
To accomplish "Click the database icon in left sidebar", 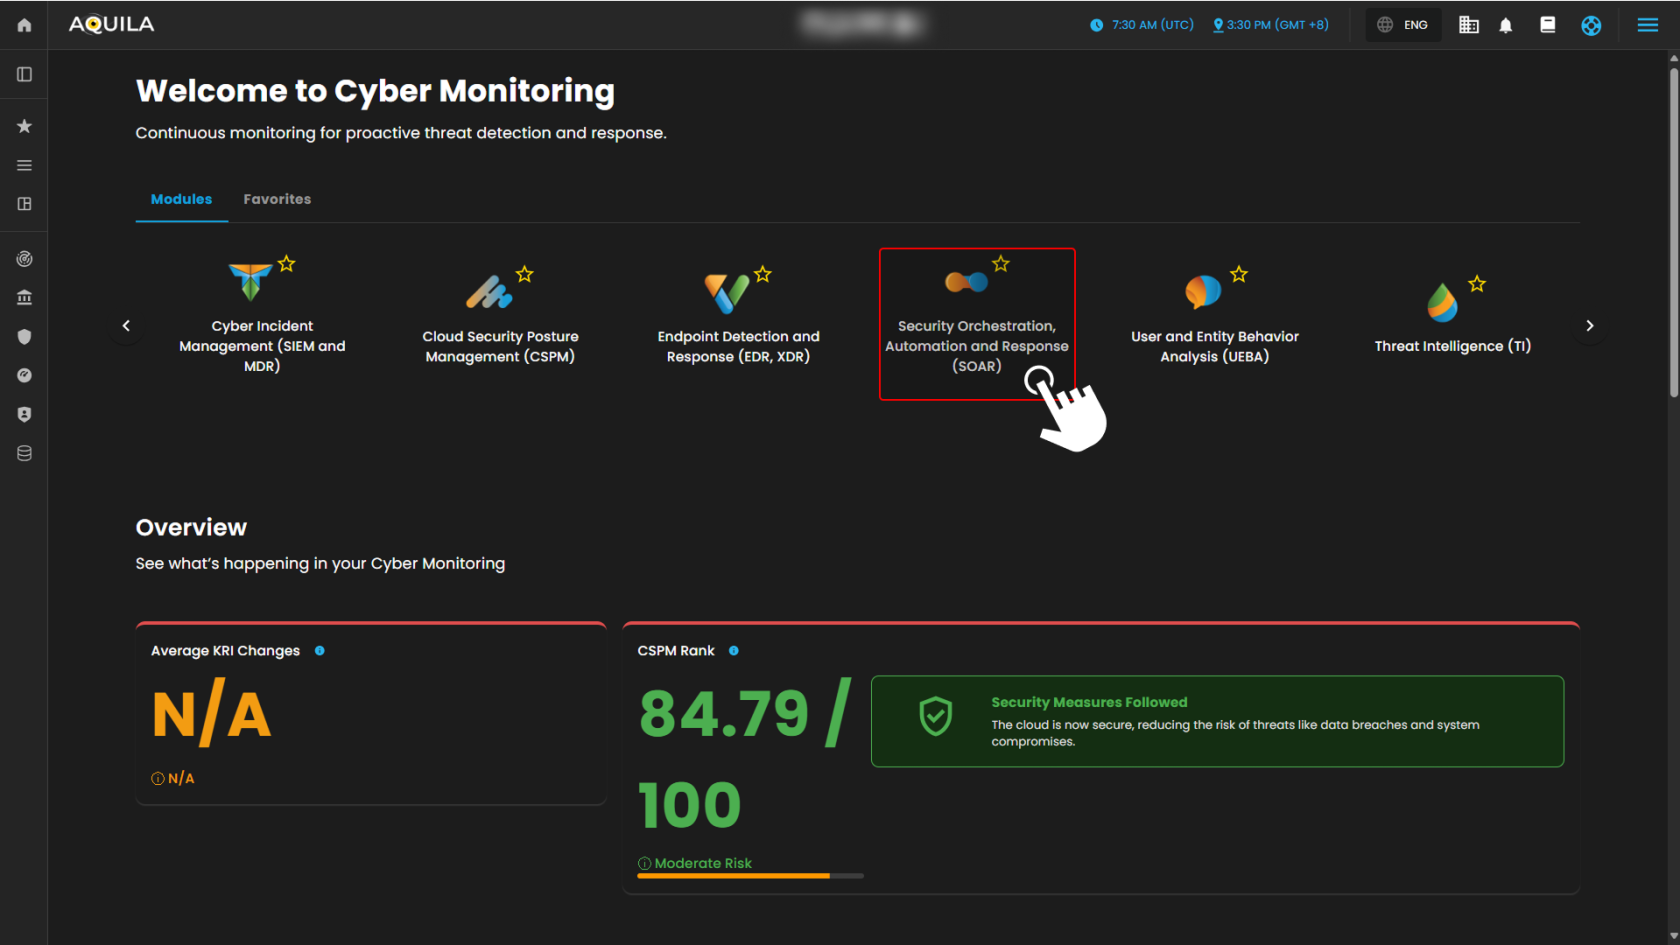I will (24, 453).
